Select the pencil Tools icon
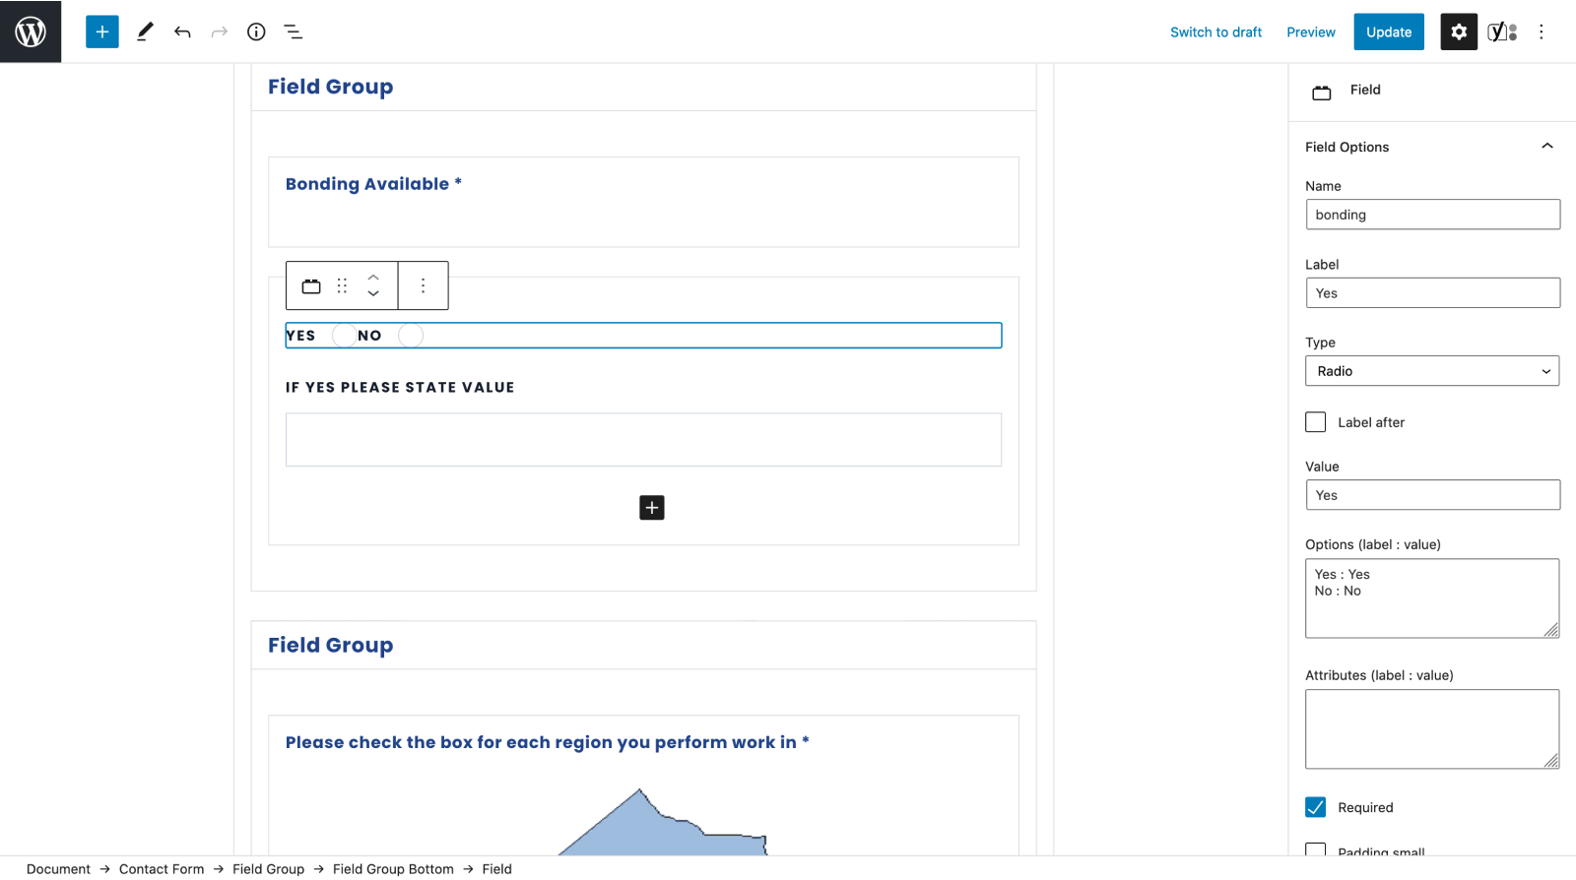 point(145,32)
